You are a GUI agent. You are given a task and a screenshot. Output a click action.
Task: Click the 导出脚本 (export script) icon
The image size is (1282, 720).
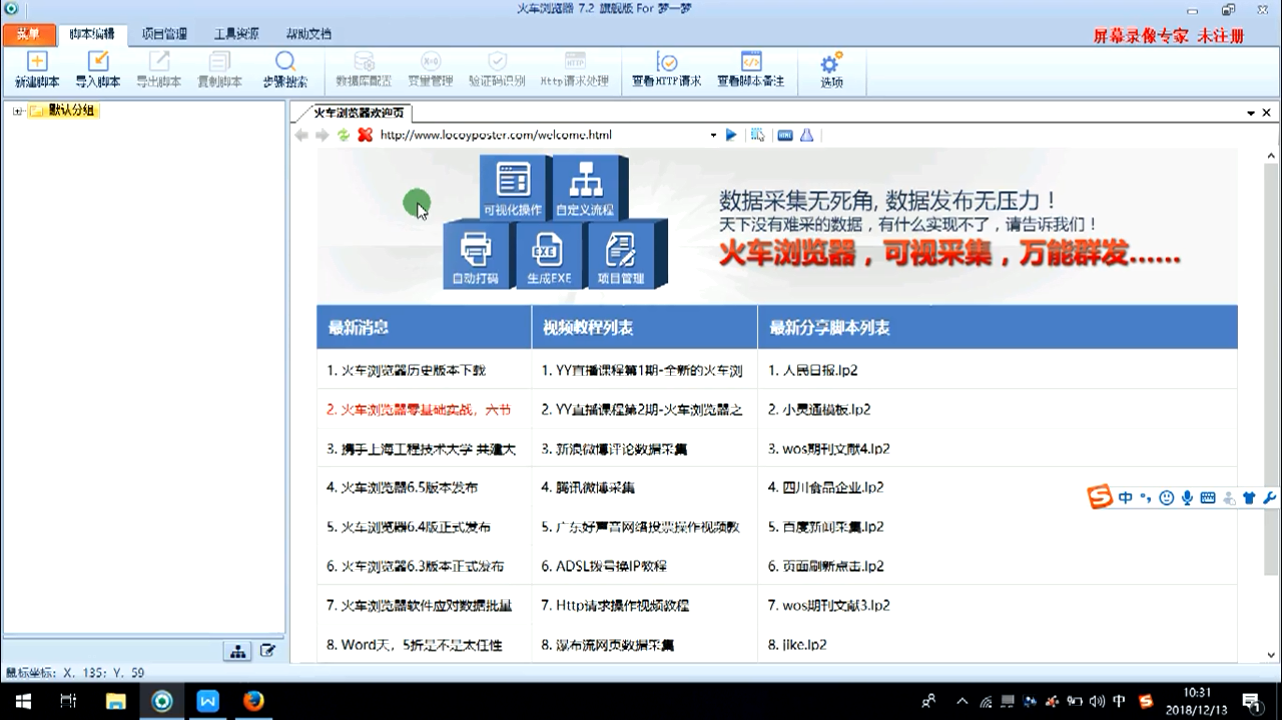point(159,69)
